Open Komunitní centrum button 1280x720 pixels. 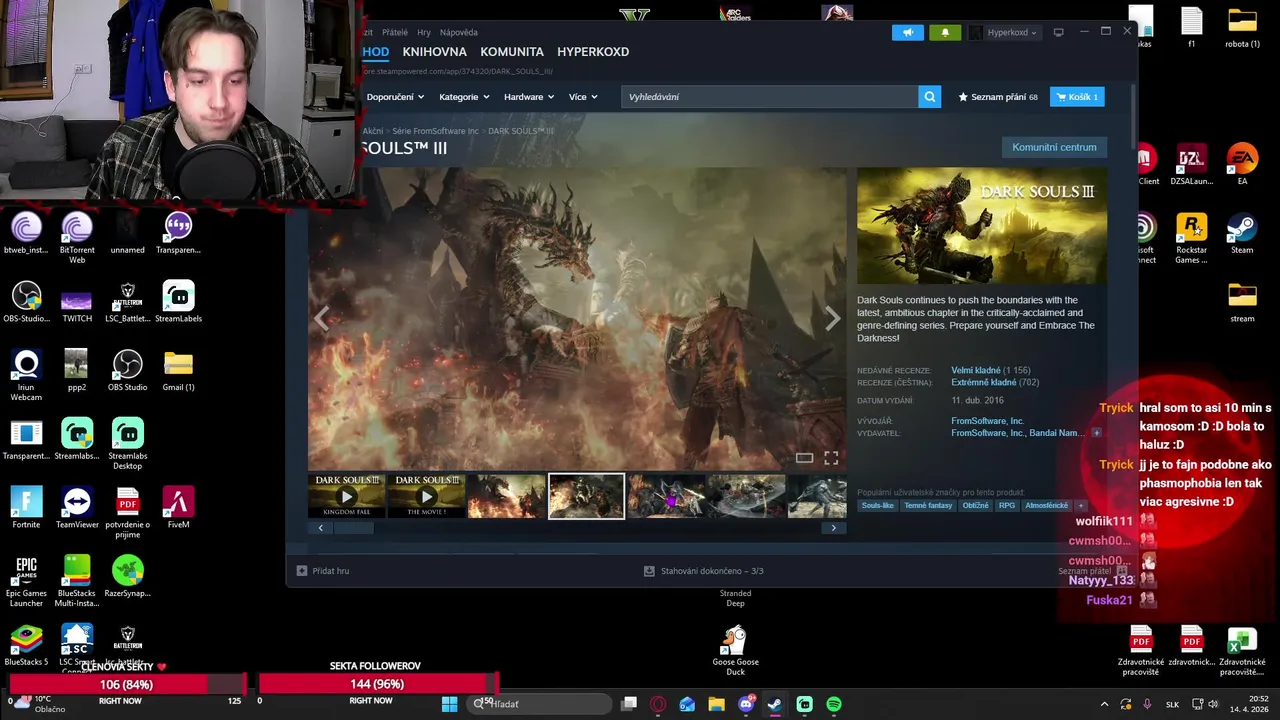tap(1054, 147)
